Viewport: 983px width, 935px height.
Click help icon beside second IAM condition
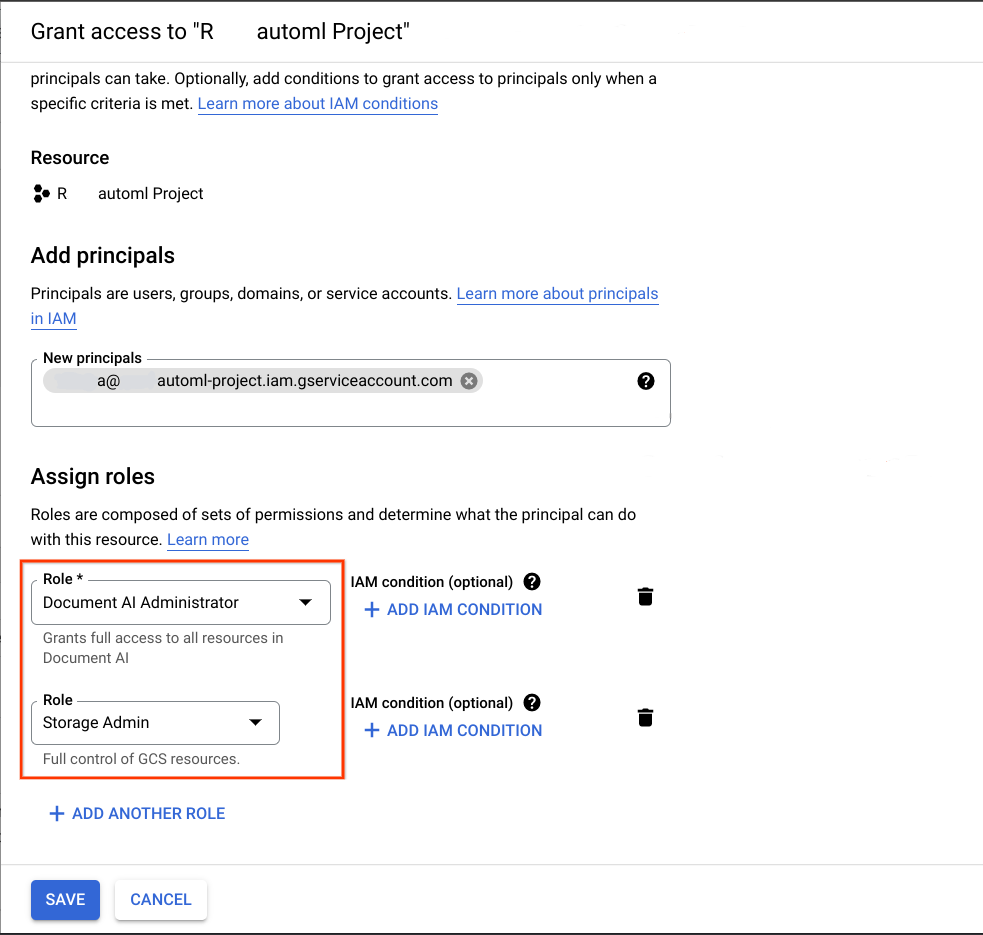(532, 703)
